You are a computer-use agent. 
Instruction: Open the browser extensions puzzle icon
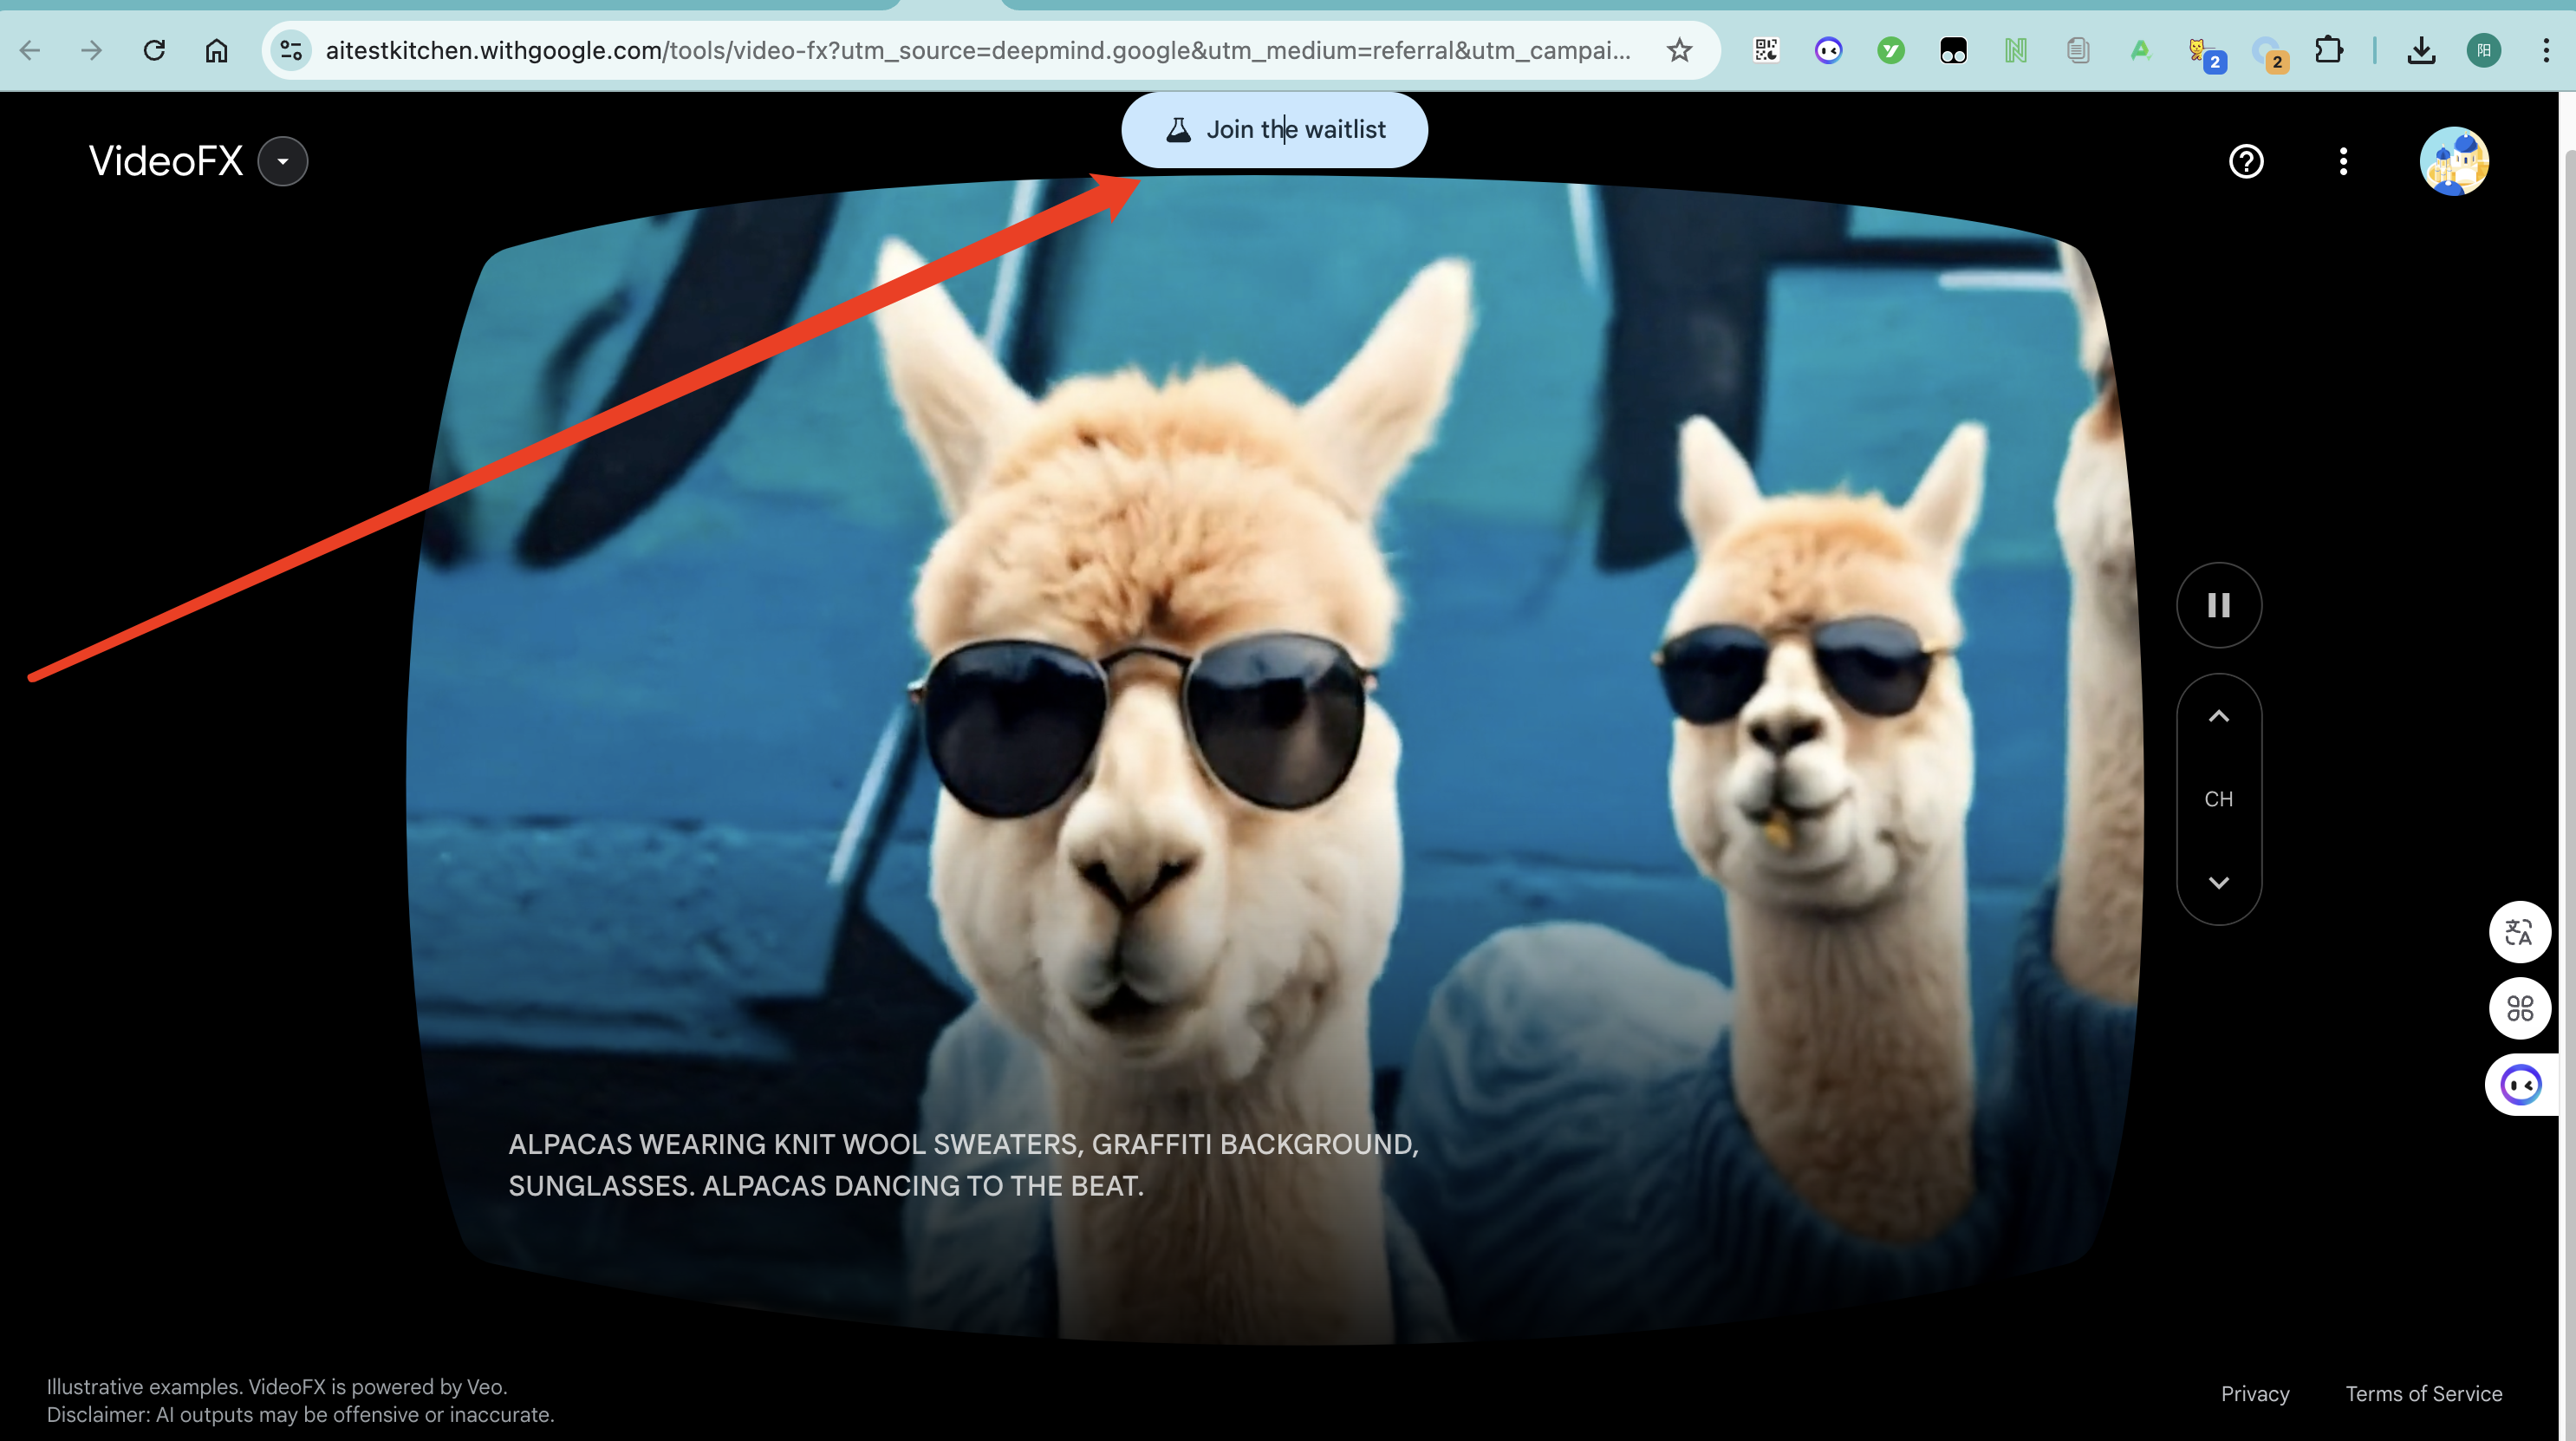pyautogui.click(x=2328, y=50)
